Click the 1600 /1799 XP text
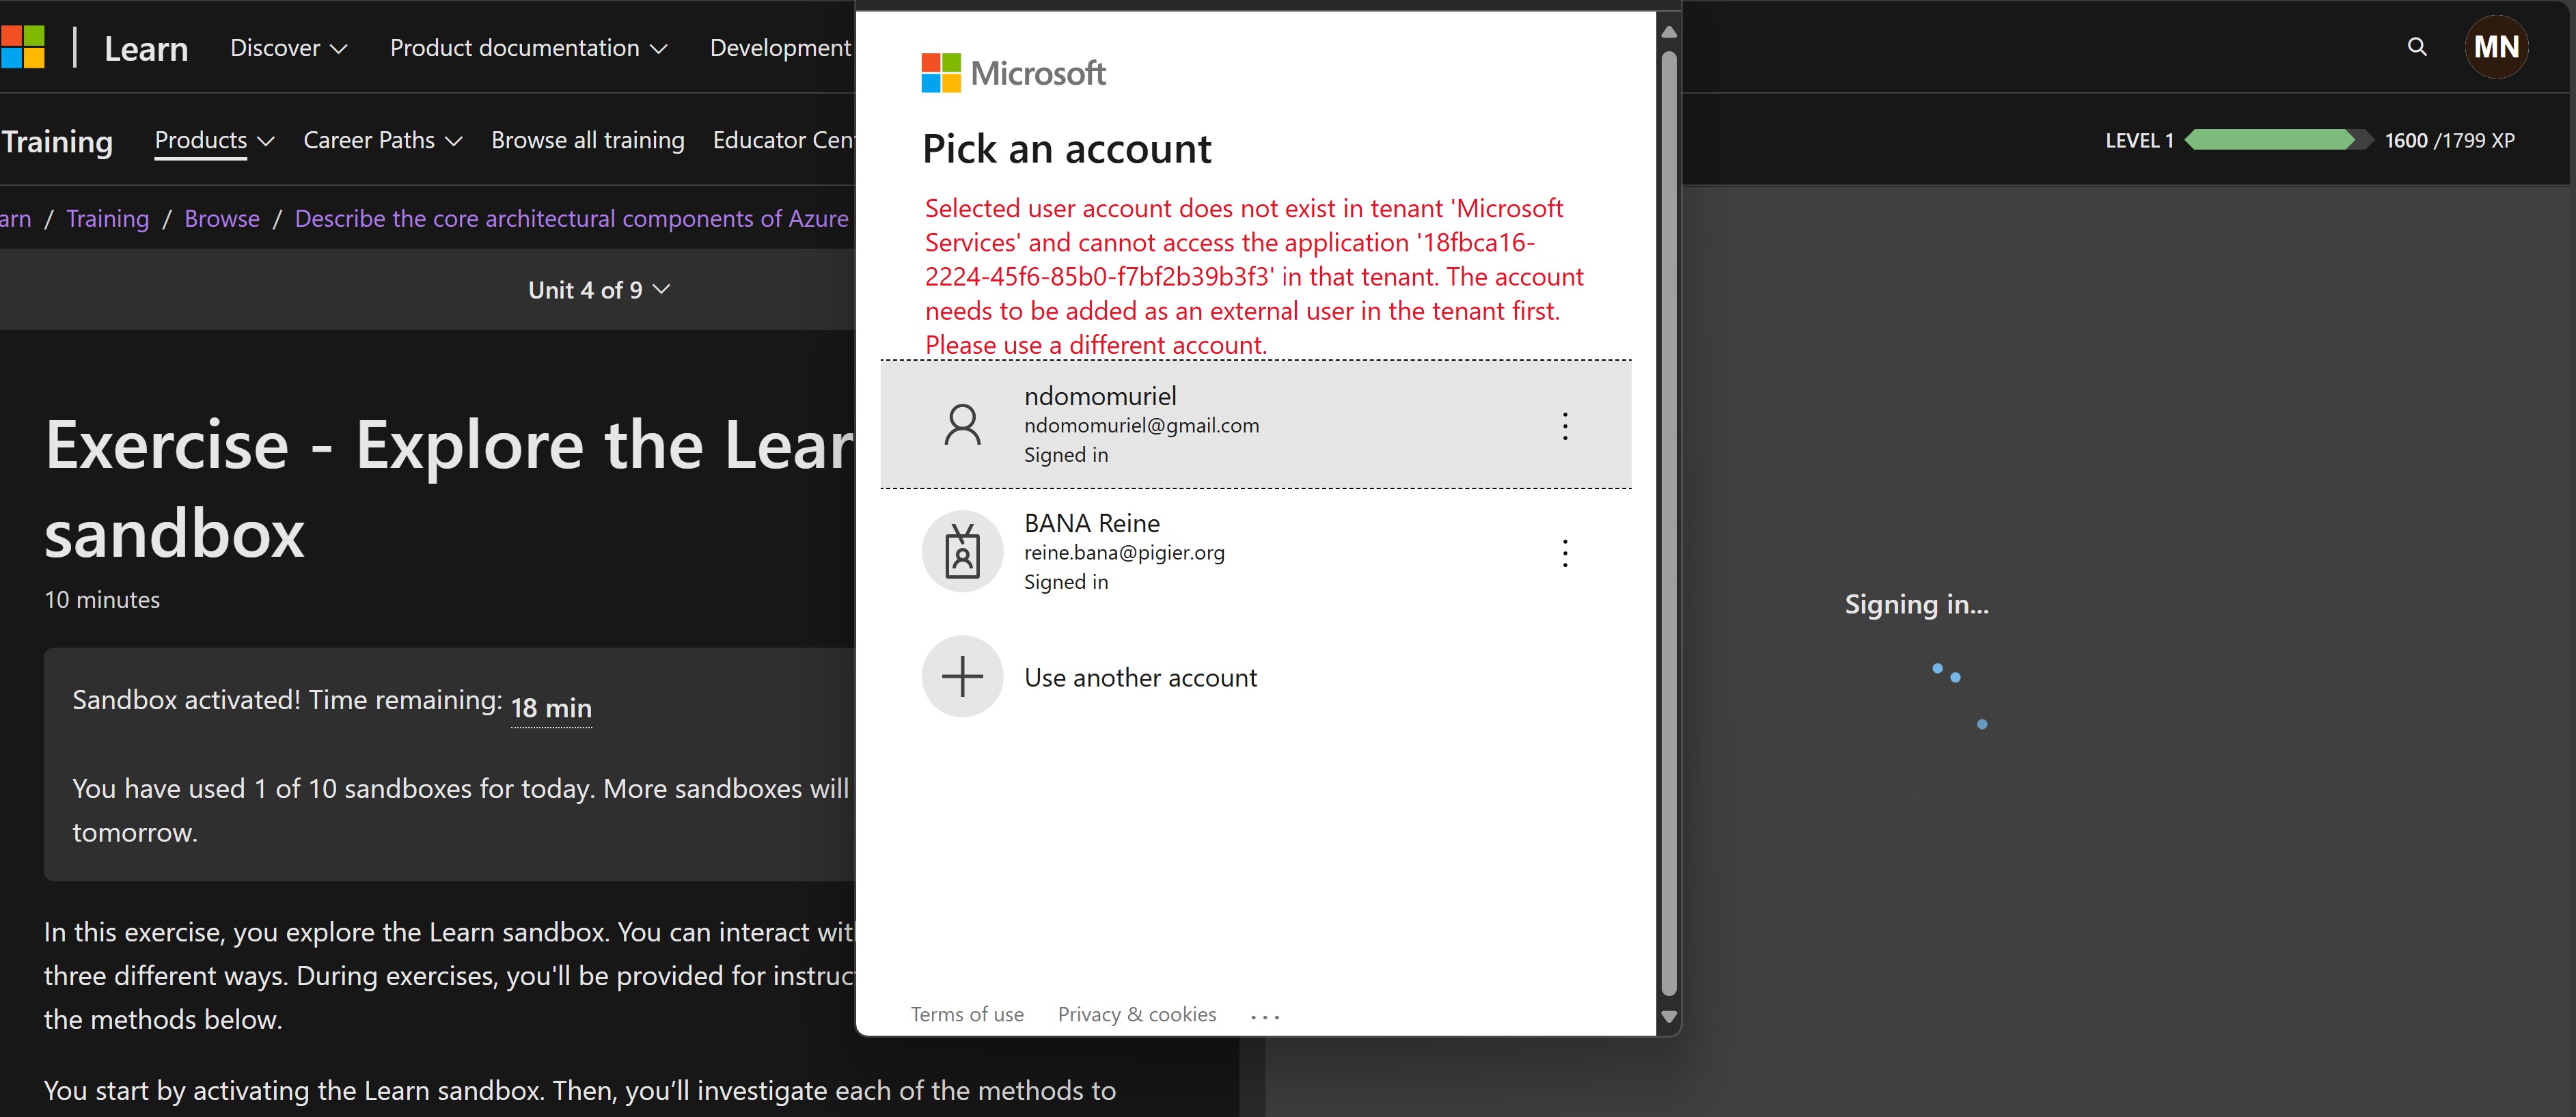The image size is (2576, 1117). (x=2449, y=140)
